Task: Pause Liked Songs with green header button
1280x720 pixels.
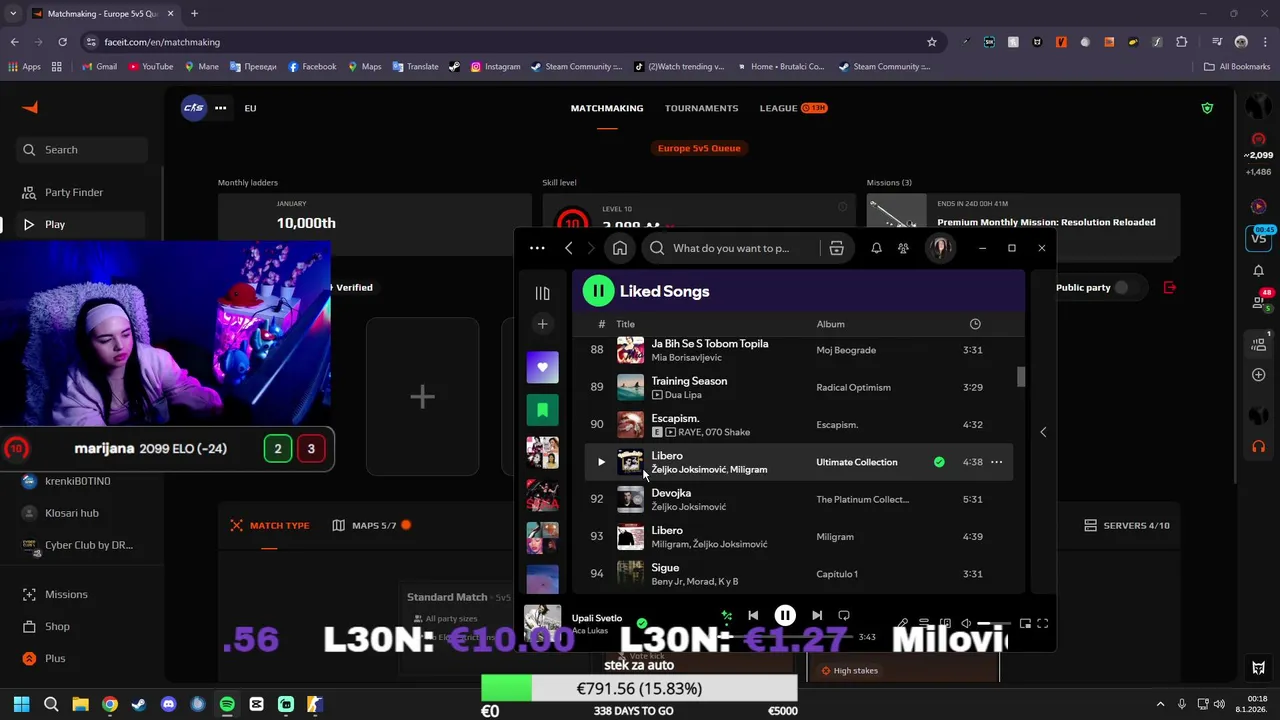Action: coord(598,291)
